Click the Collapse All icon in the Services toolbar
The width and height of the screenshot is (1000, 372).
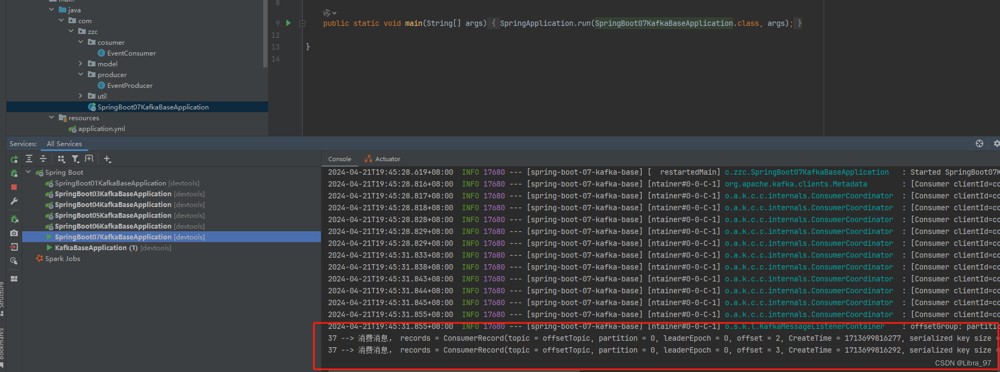coord(43,159)
